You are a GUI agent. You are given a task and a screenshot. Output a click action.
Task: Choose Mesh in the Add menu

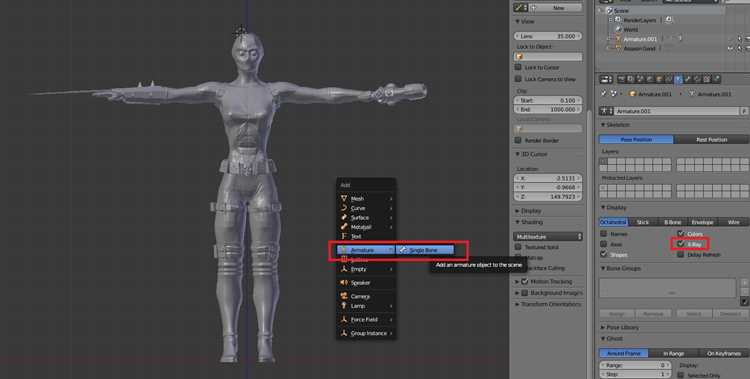click(366, 198)
